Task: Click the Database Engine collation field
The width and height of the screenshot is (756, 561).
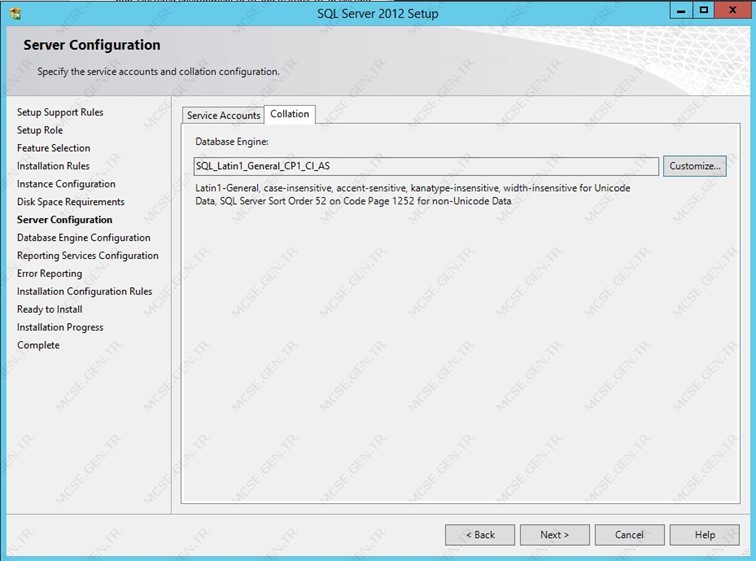Action: click(x=426, y=166)
